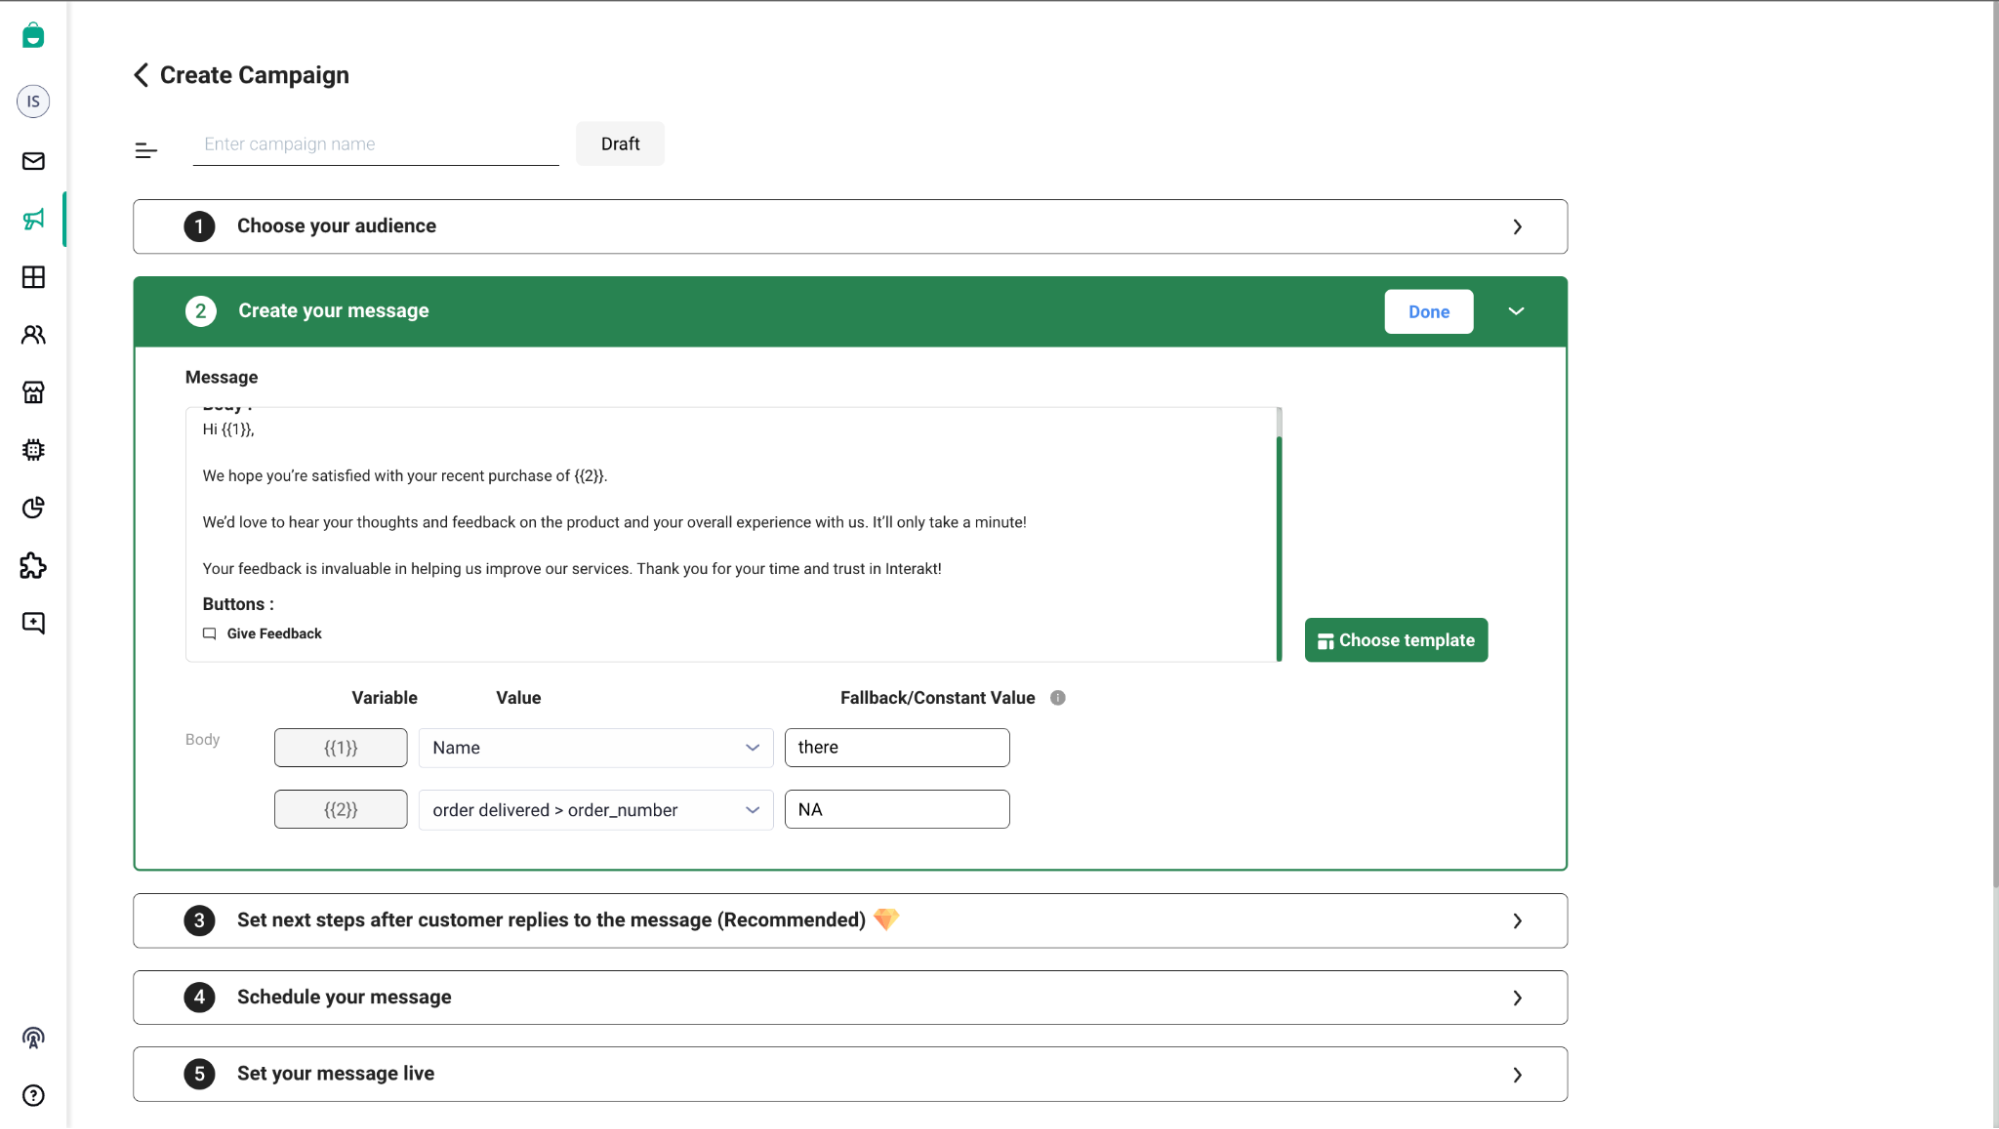Open the broadcast announcement icon near bottom
The height and width of the screenshot is (1129, 1999).
tap(33, 1038)
